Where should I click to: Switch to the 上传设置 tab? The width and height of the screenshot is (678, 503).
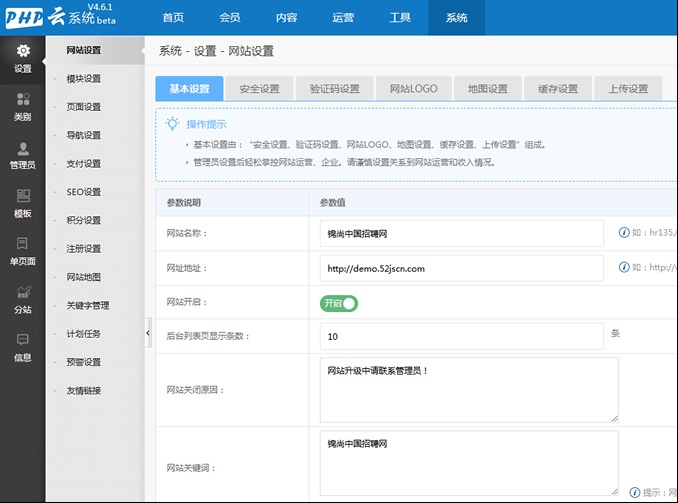point(628,89)
